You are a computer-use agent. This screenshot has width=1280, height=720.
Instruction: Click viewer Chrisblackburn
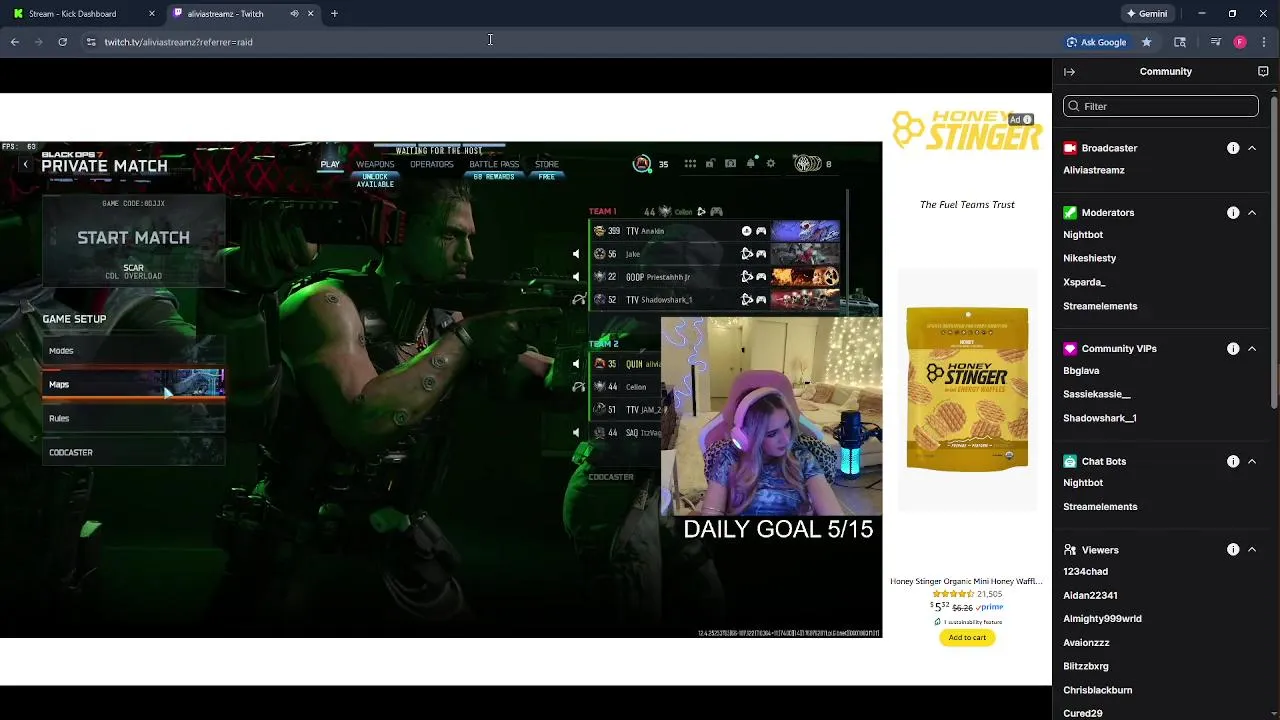pyautogui.click(x=1097, y=690)
